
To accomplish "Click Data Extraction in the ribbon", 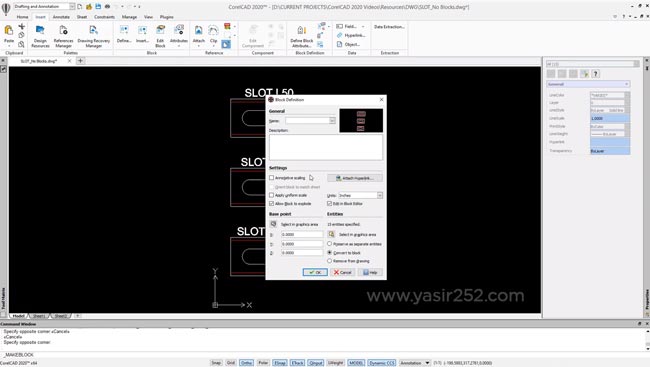I will tap(389, 27).
